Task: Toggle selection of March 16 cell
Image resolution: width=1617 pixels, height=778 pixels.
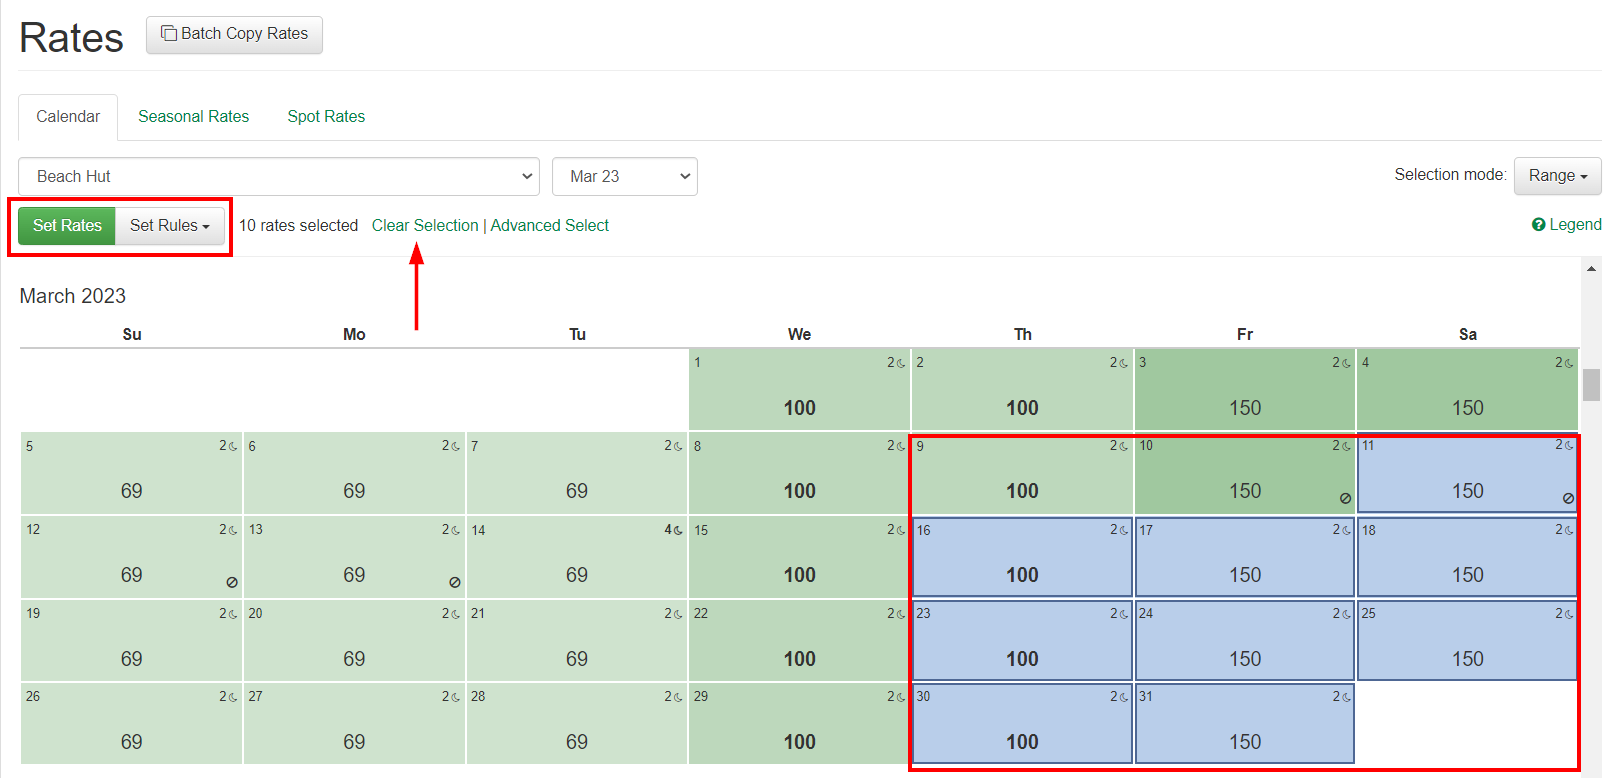Action: coord(1022,557)
